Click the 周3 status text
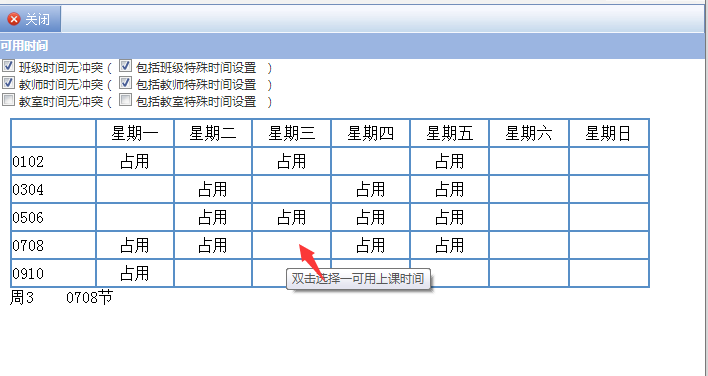Image resolution: width=708 pixels, height=376 pixels. pos(22,298)
